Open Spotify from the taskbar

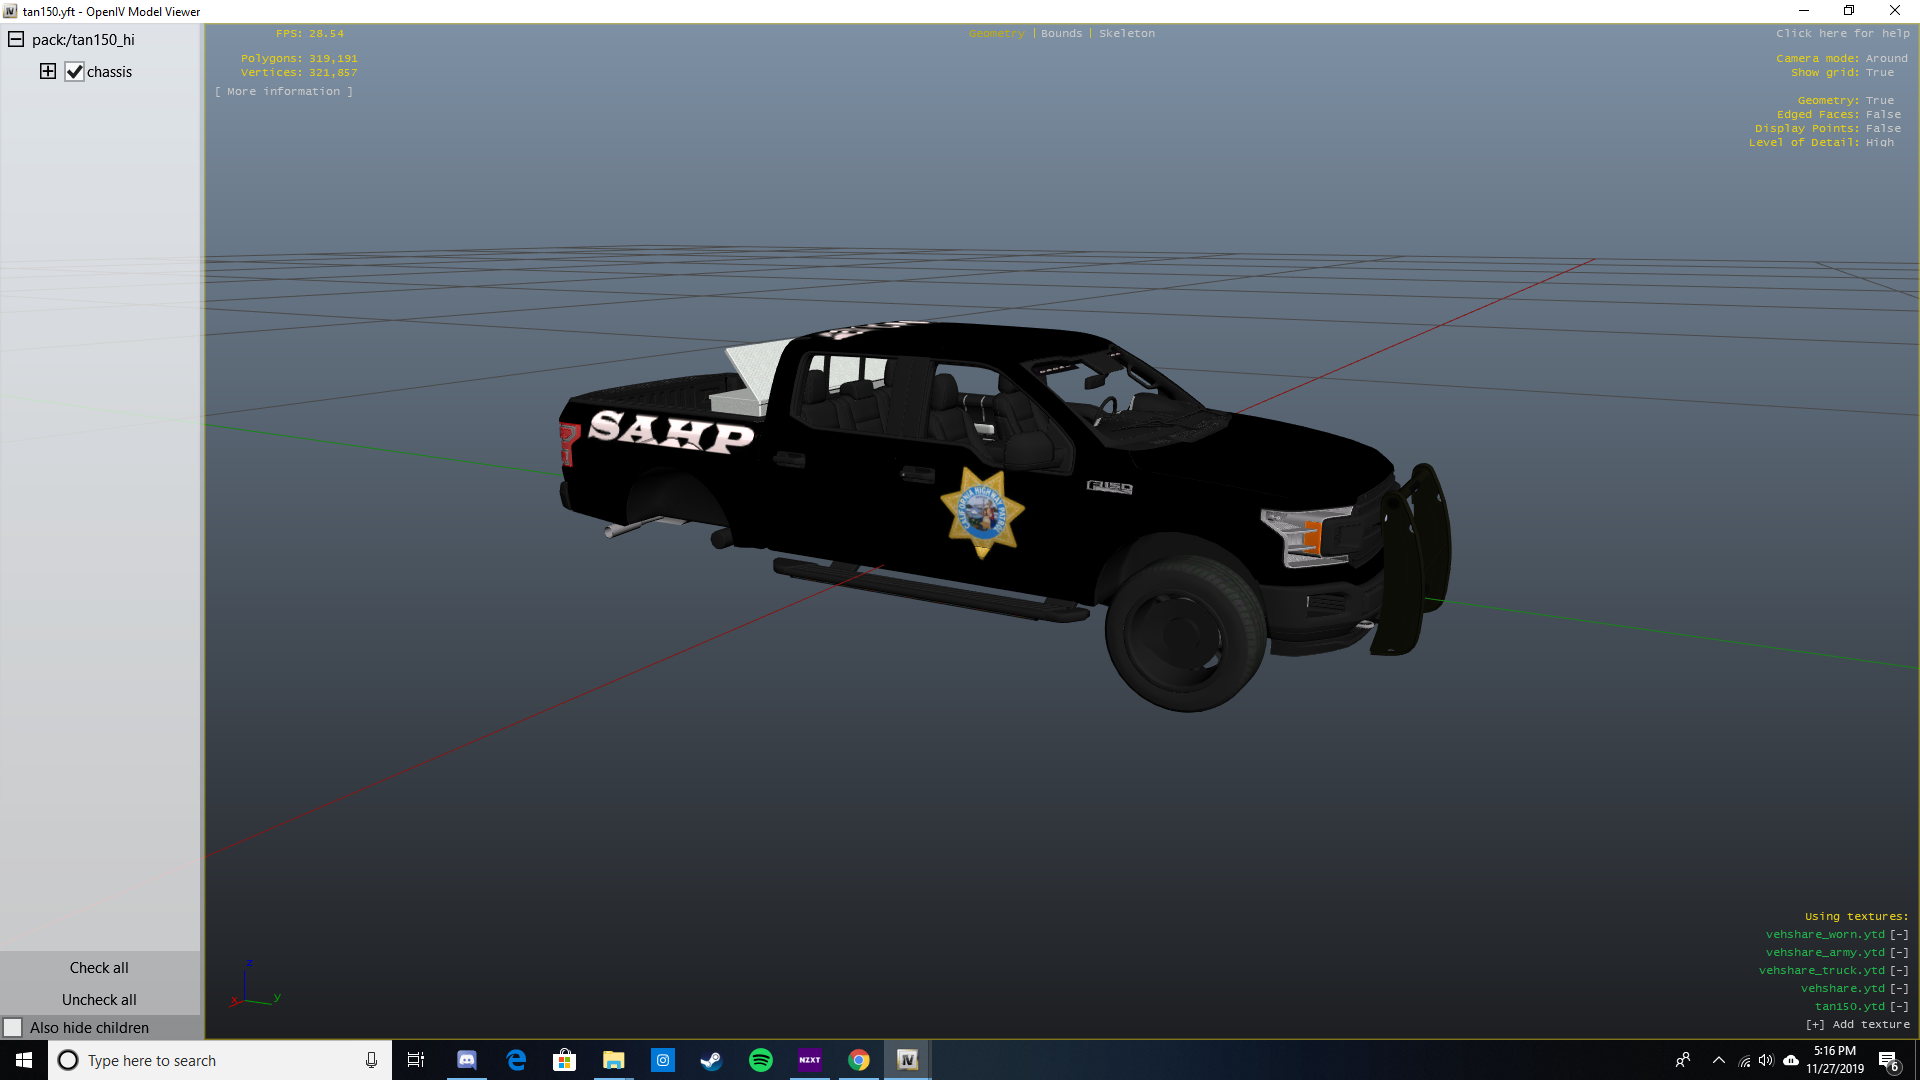pos(760,1060)
